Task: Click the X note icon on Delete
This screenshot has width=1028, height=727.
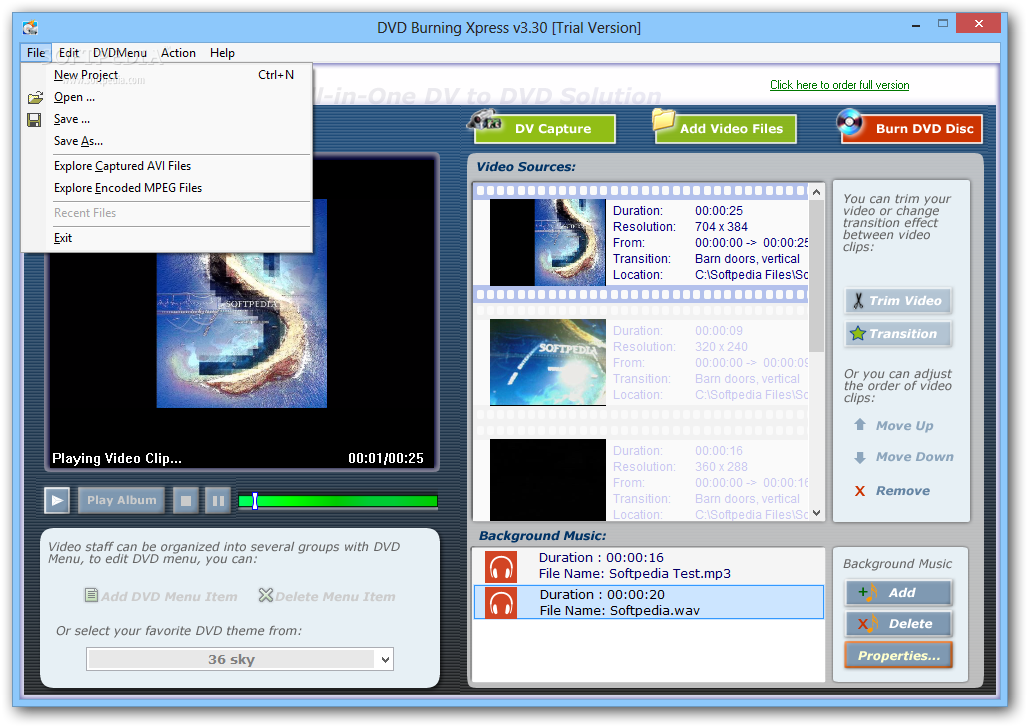Action: [868, 624]
